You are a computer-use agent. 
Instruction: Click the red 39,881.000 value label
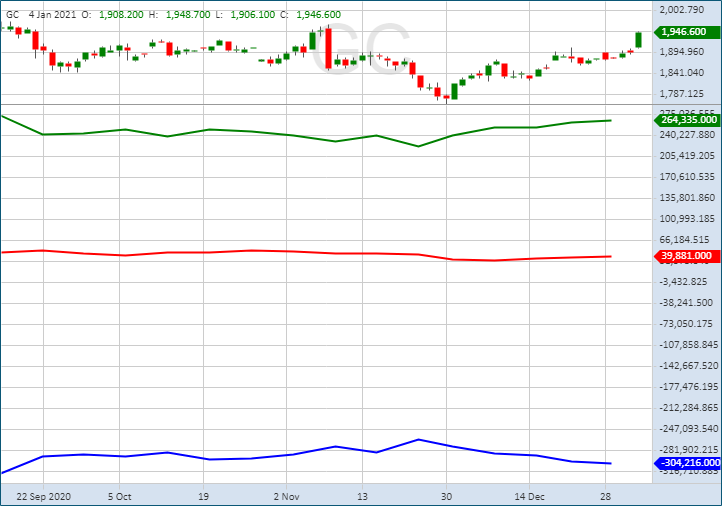pyautogui.click(x=687, y=256)
